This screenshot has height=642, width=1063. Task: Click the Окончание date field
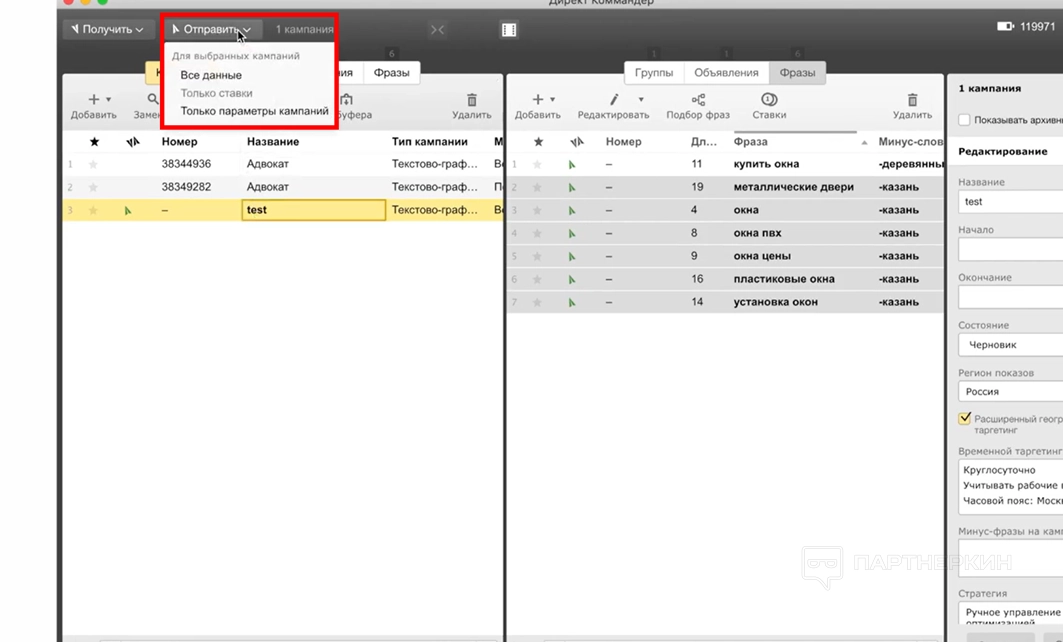[1010, 298]
